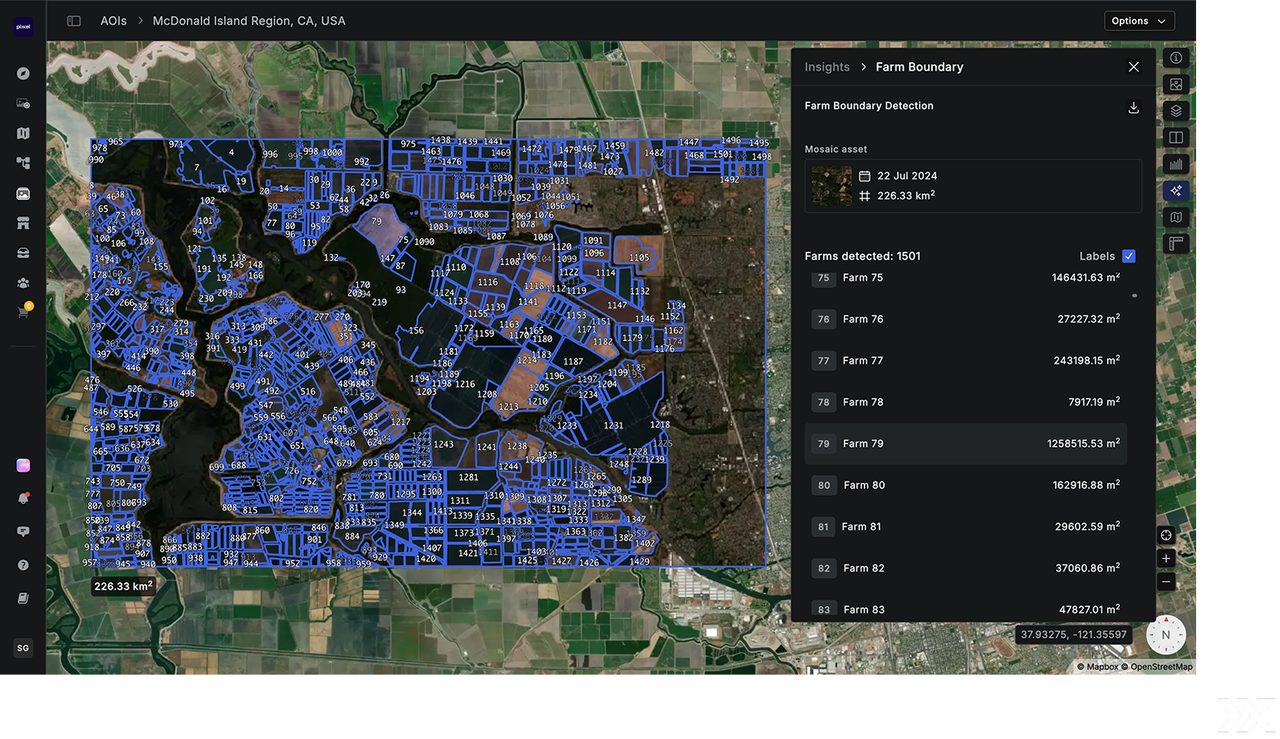Zoom in with the plus button
Image resolution: width=1280 pixels, height=739 pixels.
pos(1166,559)
